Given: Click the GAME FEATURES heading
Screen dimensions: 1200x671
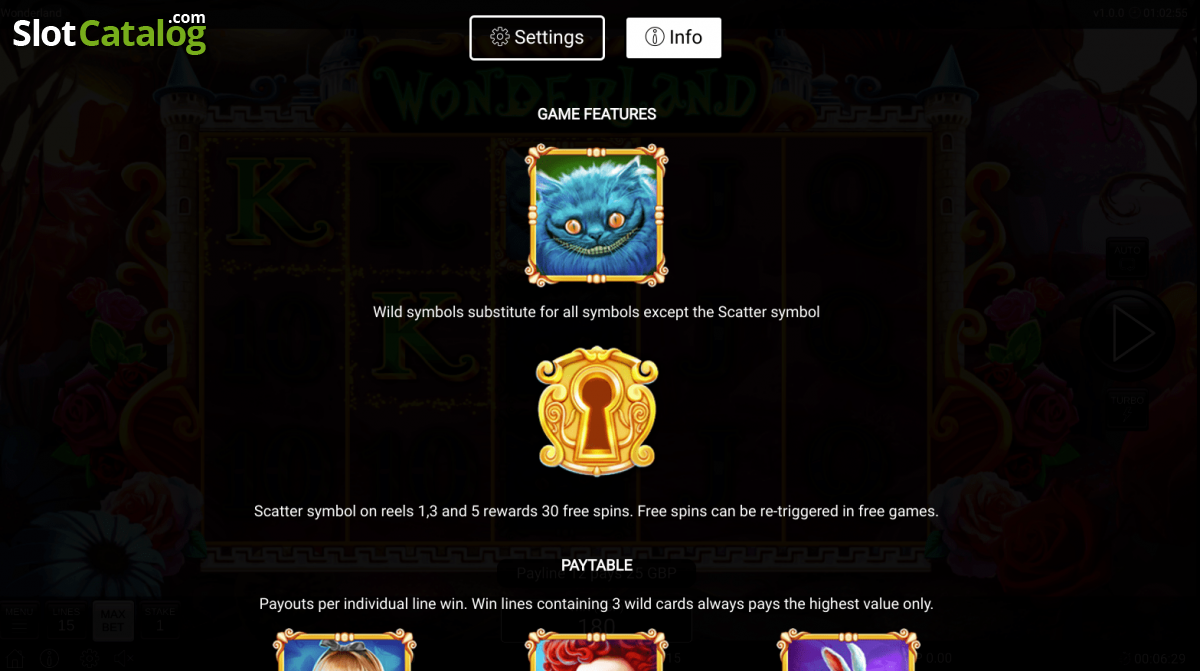Looking at the screenshot, I should click(x=597, y=114).
